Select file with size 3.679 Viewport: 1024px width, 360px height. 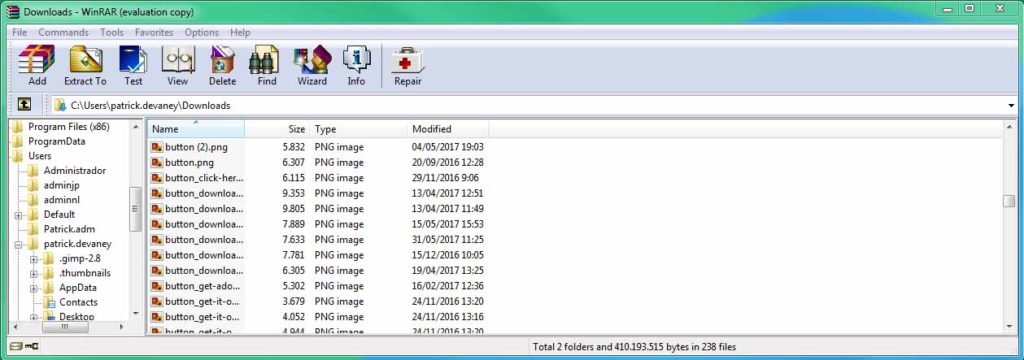[319, 302]
